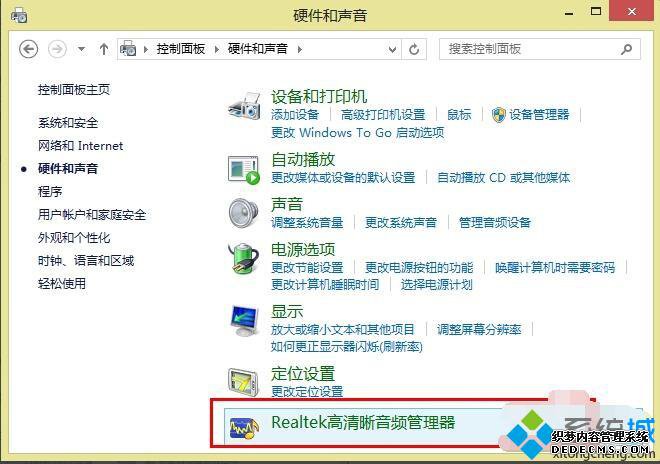Open the Realtek audio manager icon
Viewport: 660px width, 464px height.
pyautogui.click(x=244, y=428)
